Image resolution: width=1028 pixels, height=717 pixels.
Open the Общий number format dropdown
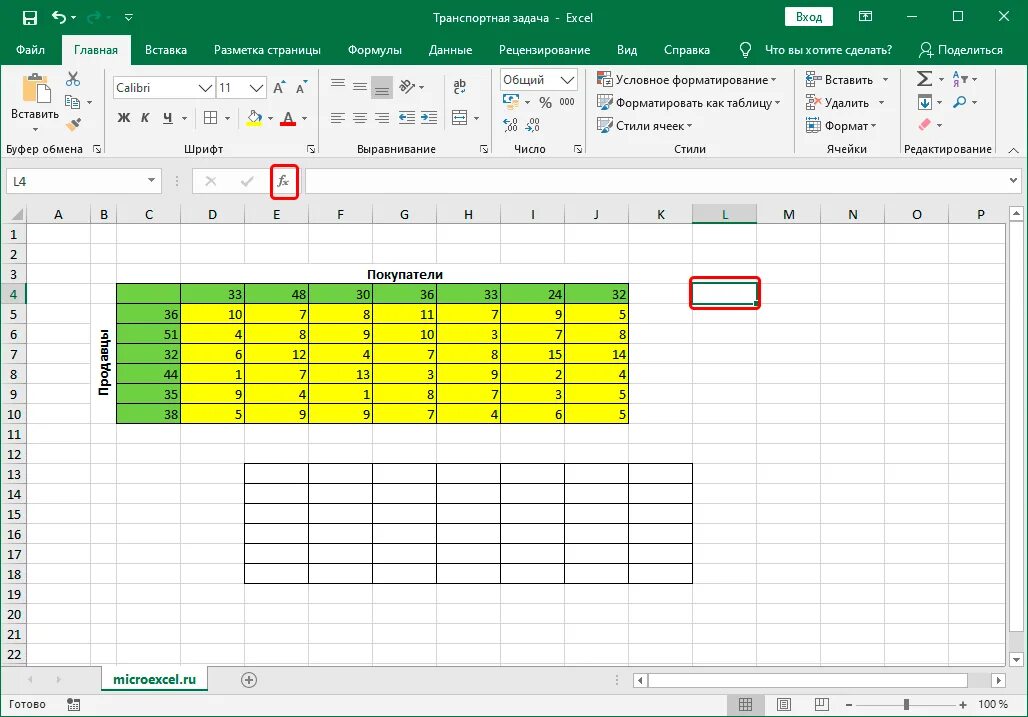[x=568, y=80]
